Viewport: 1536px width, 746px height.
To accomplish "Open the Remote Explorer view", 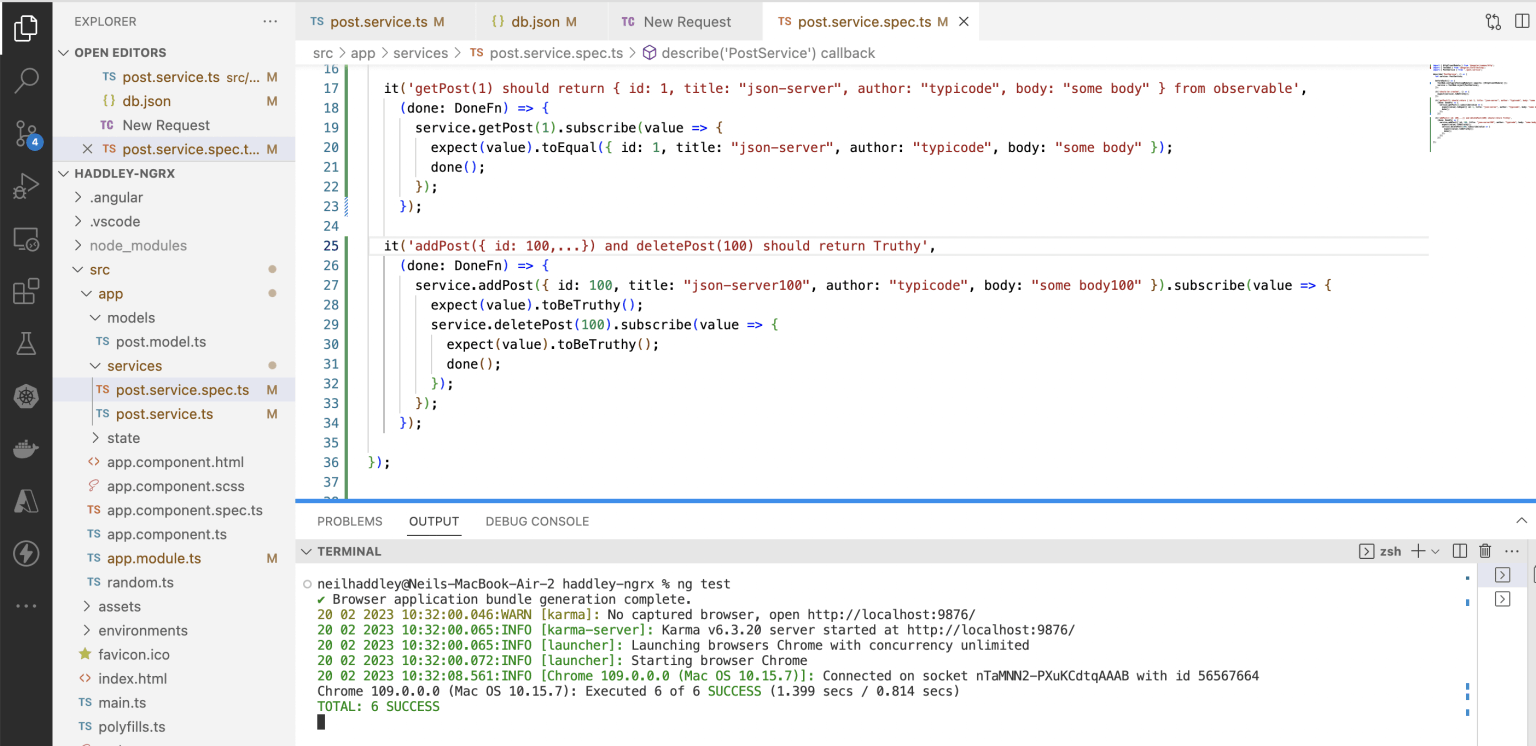I will click(26, 239).
